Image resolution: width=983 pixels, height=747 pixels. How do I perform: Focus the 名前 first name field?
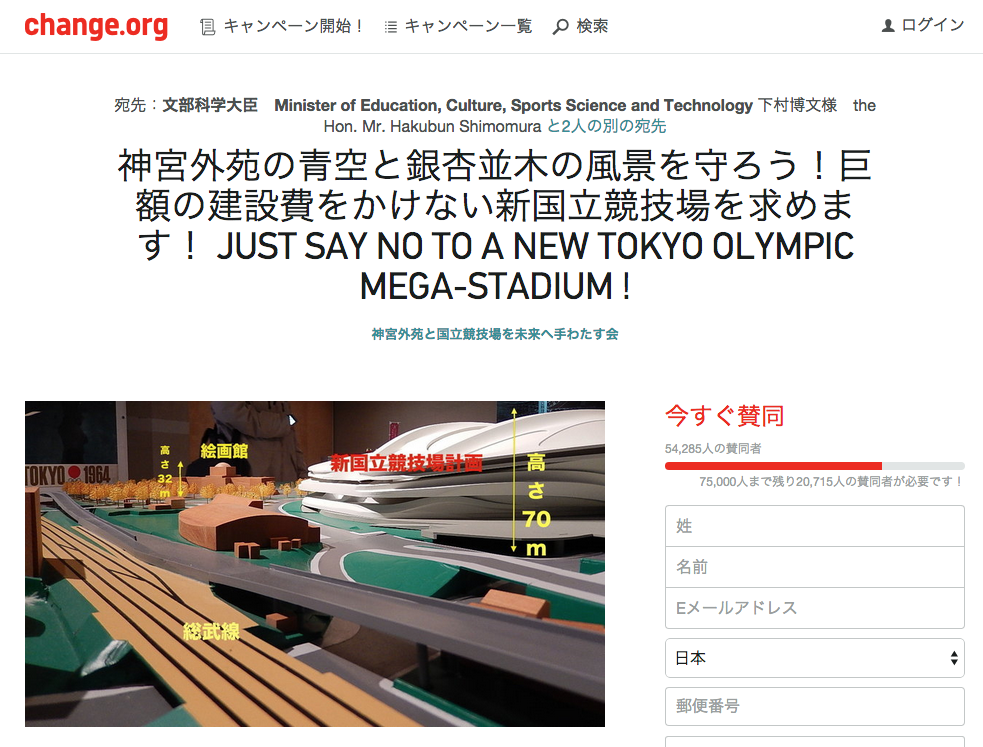[814, 567]
